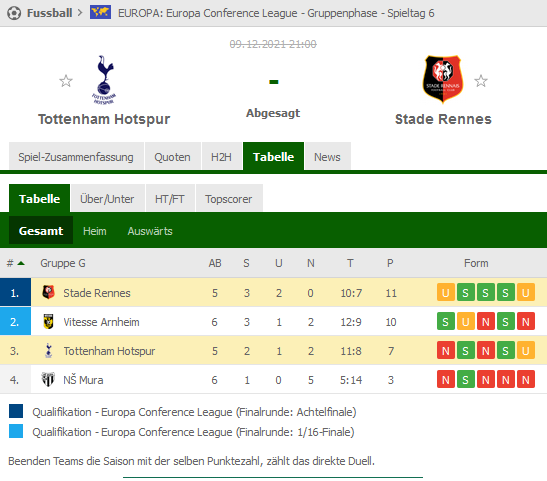The width and height of the screenshot is (547, 481).
Task: Show the Heim table view
Action: pos(95,231)
